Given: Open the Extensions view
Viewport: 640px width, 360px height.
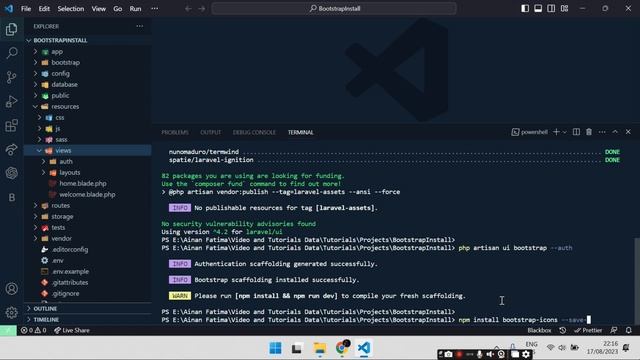Looking at the screenshot, I should 11,125.
